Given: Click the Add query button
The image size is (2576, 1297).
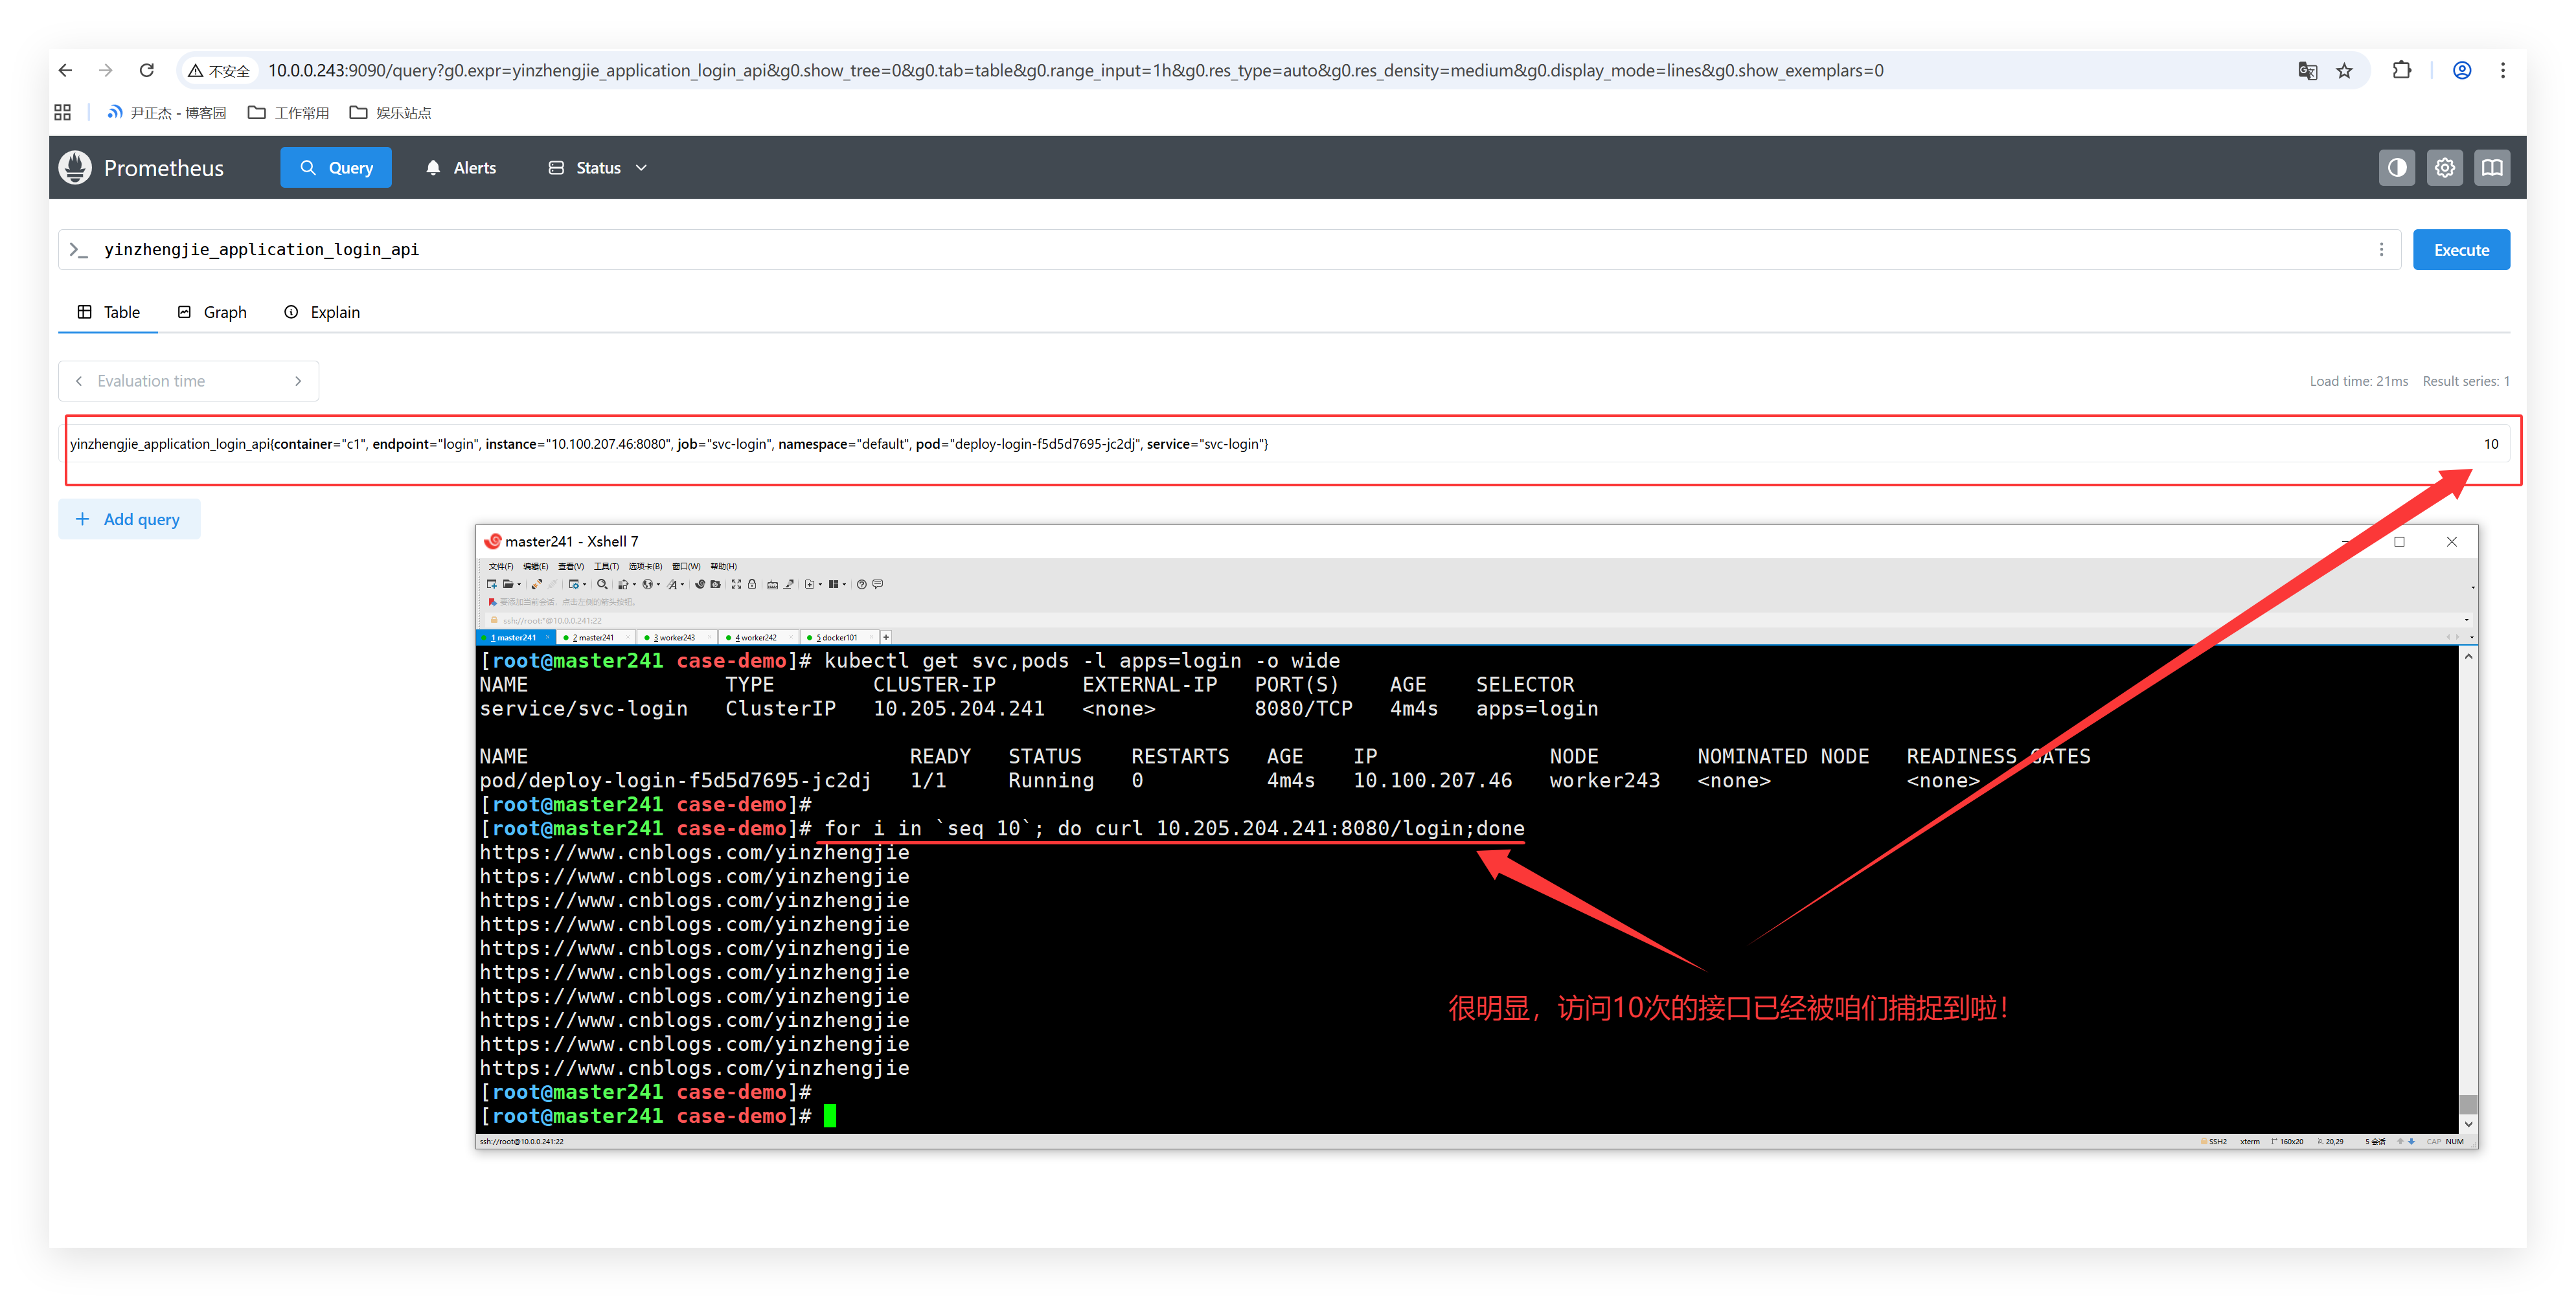Looking at the screenshot, I should (x=129, y=519).
